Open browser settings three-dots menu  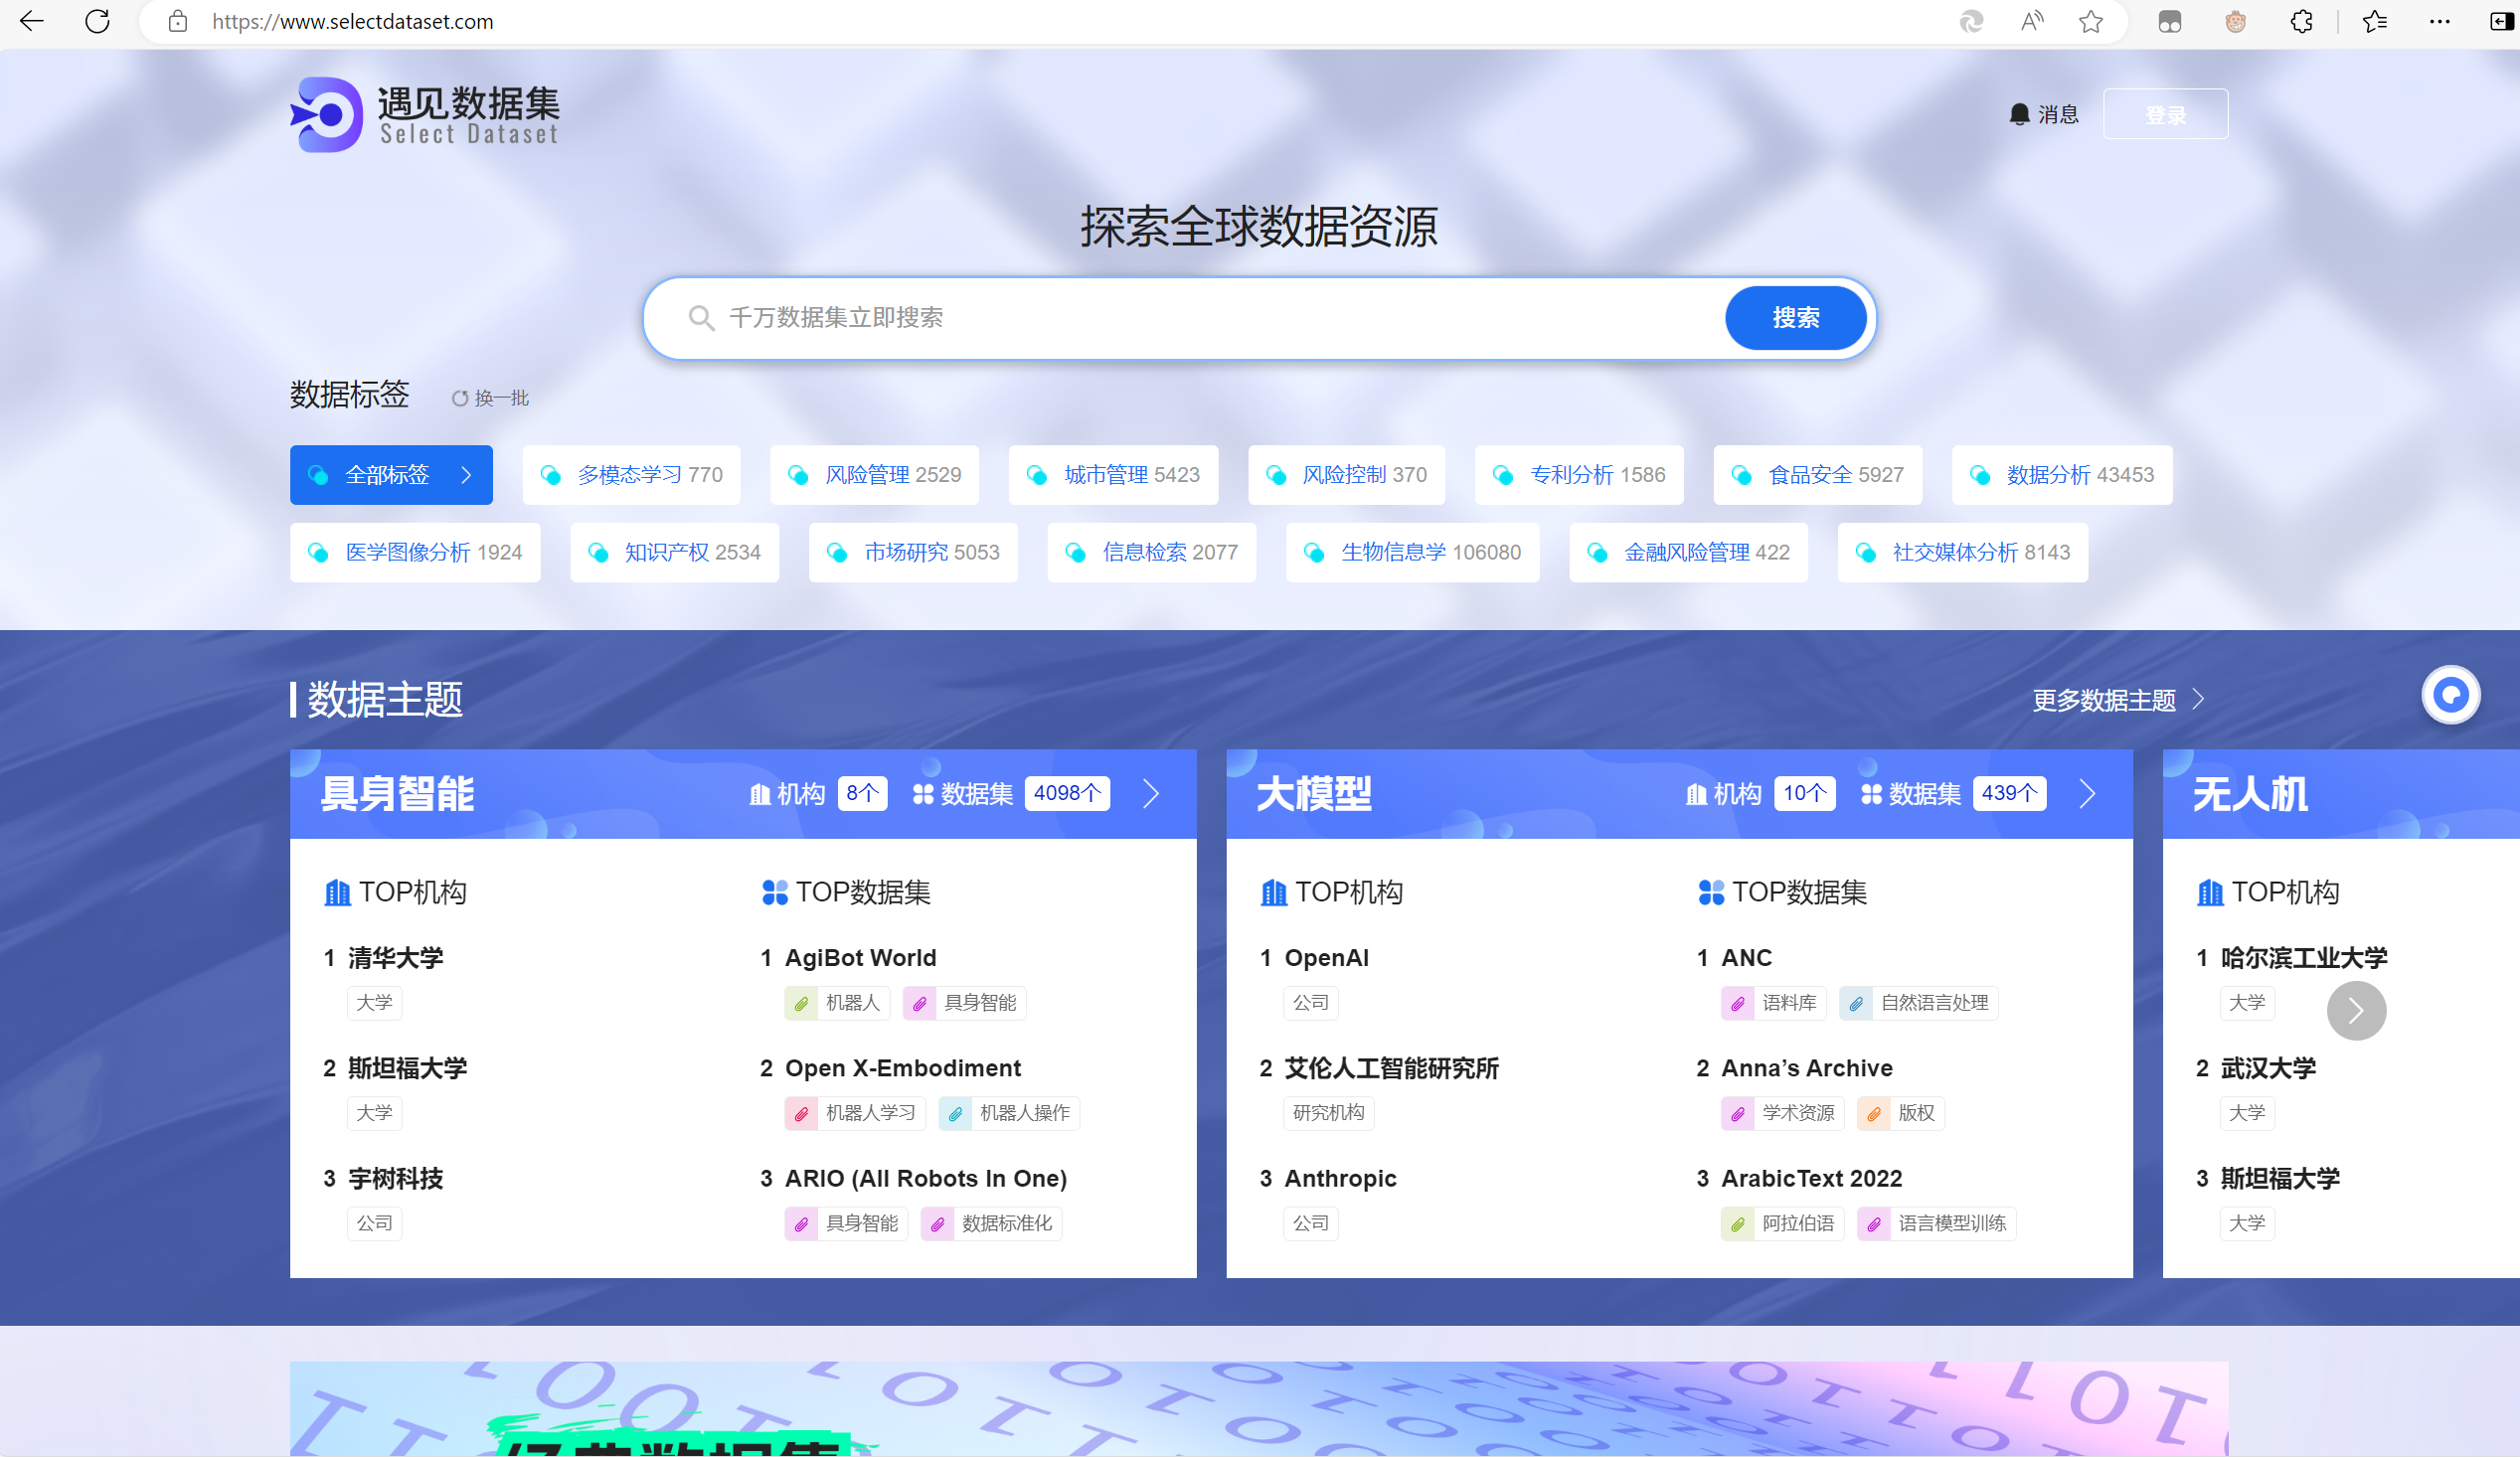pyautogui.click(x=2439, y=21)
